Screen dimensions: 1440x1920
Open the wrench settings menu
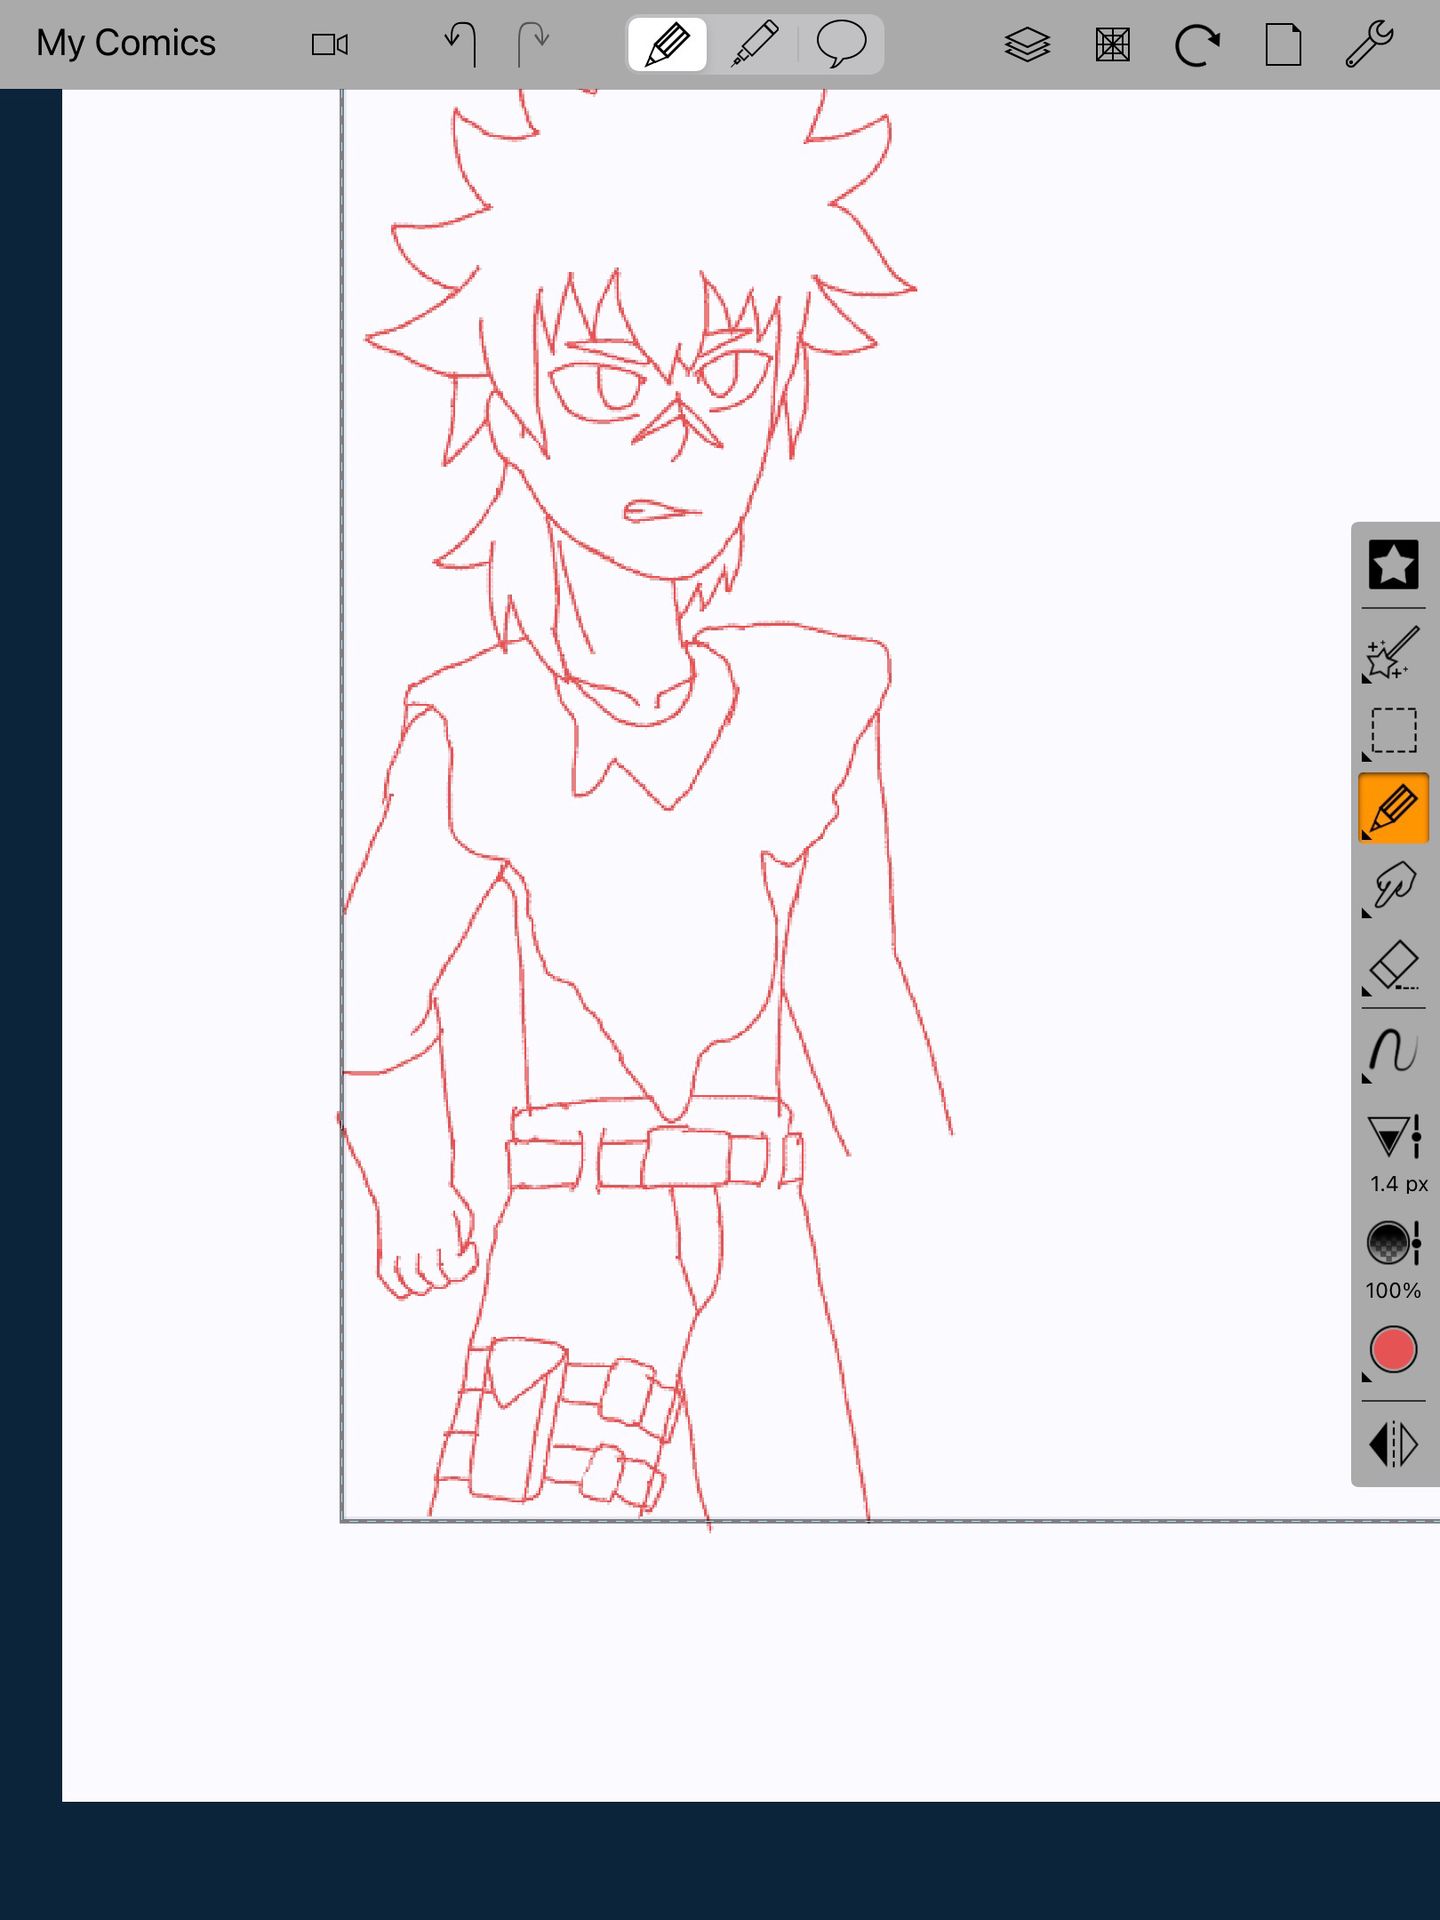point(1369,45)
